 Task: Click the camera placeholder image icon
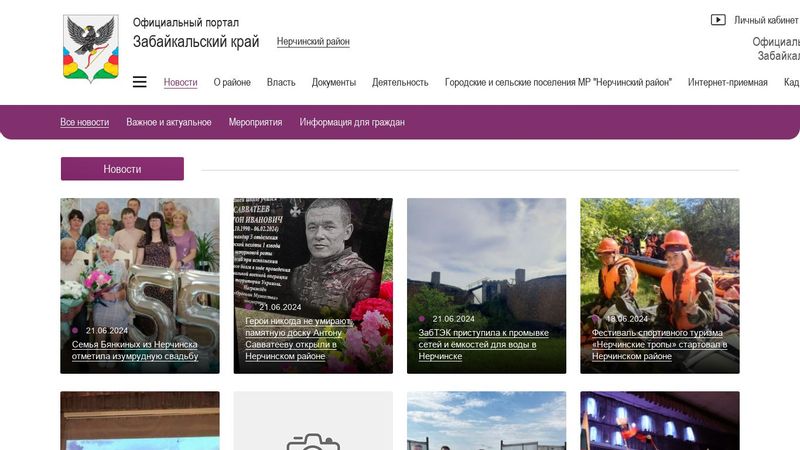pyautogui.click(x=313, y=441)
